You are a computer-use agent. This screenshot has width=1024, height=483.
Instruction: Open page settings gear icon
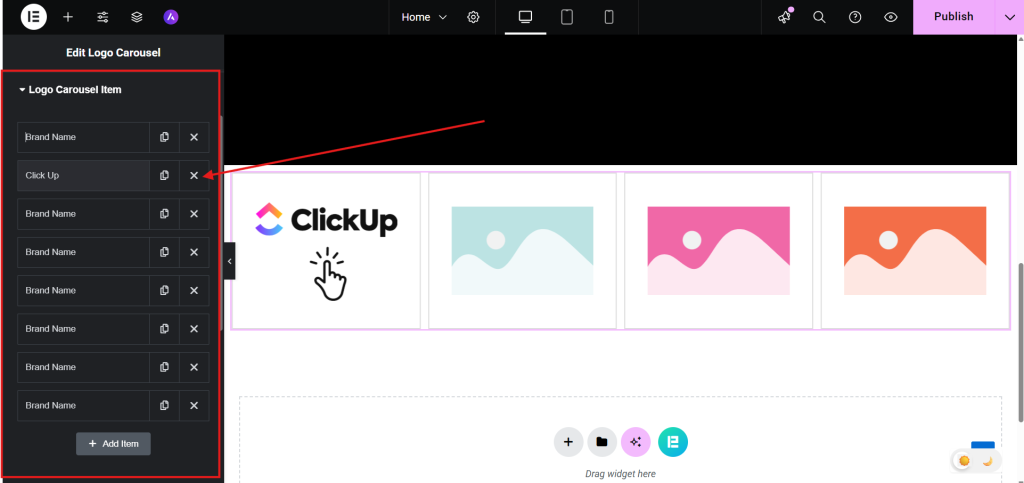[473, 17]
